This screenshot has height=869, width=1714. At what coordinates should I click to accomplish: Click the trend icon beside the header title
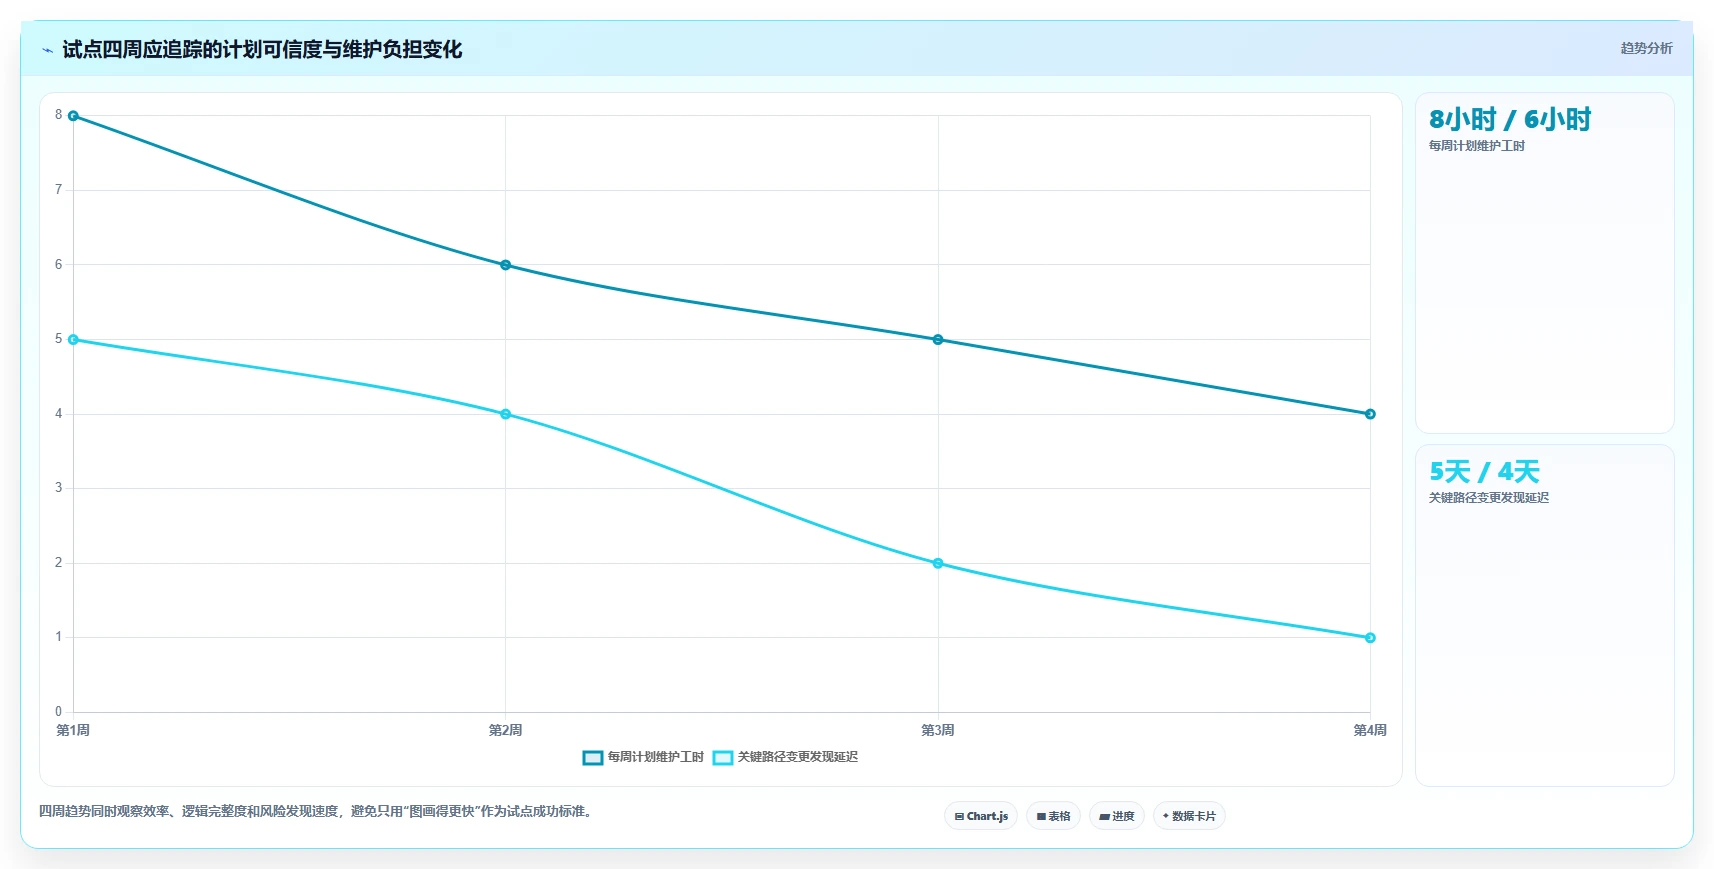[47, 50]
